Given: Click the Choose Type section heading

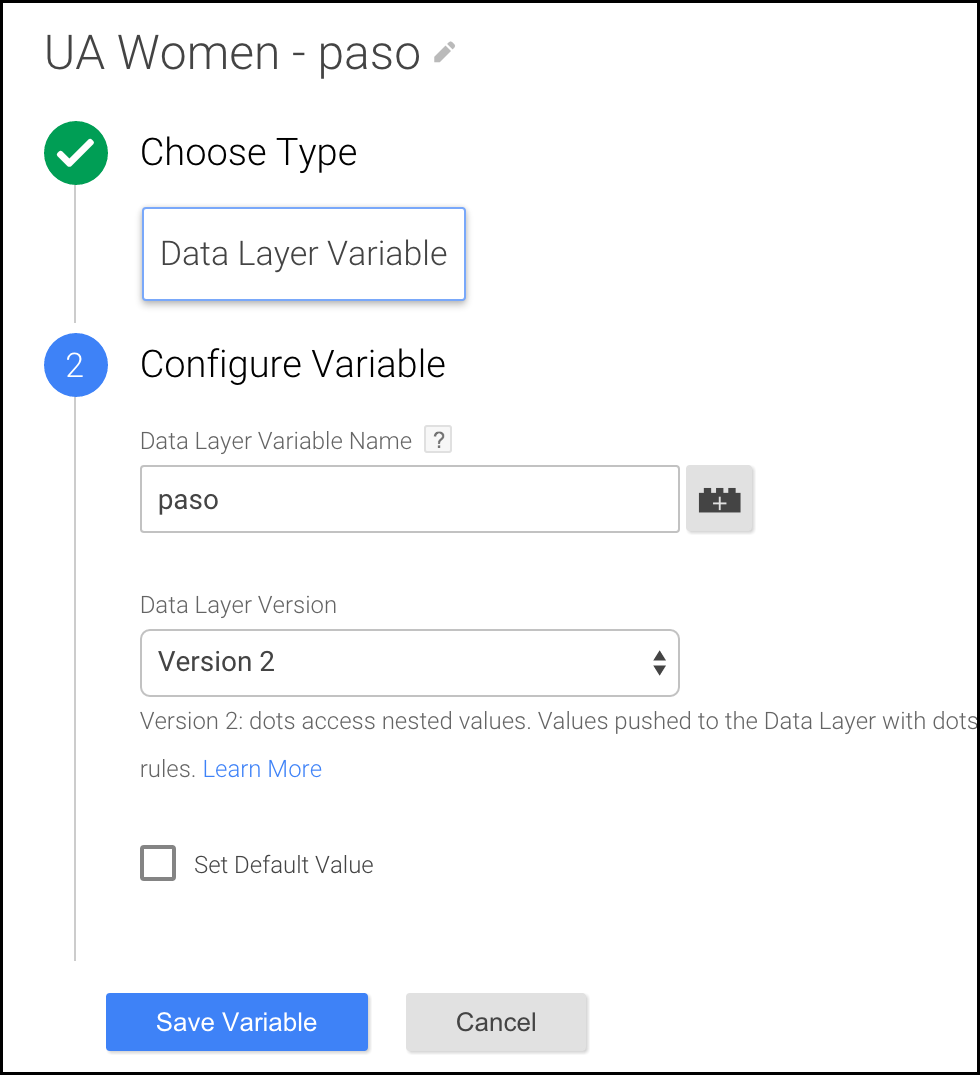Looking at the screenshot, I should (248, 152).
